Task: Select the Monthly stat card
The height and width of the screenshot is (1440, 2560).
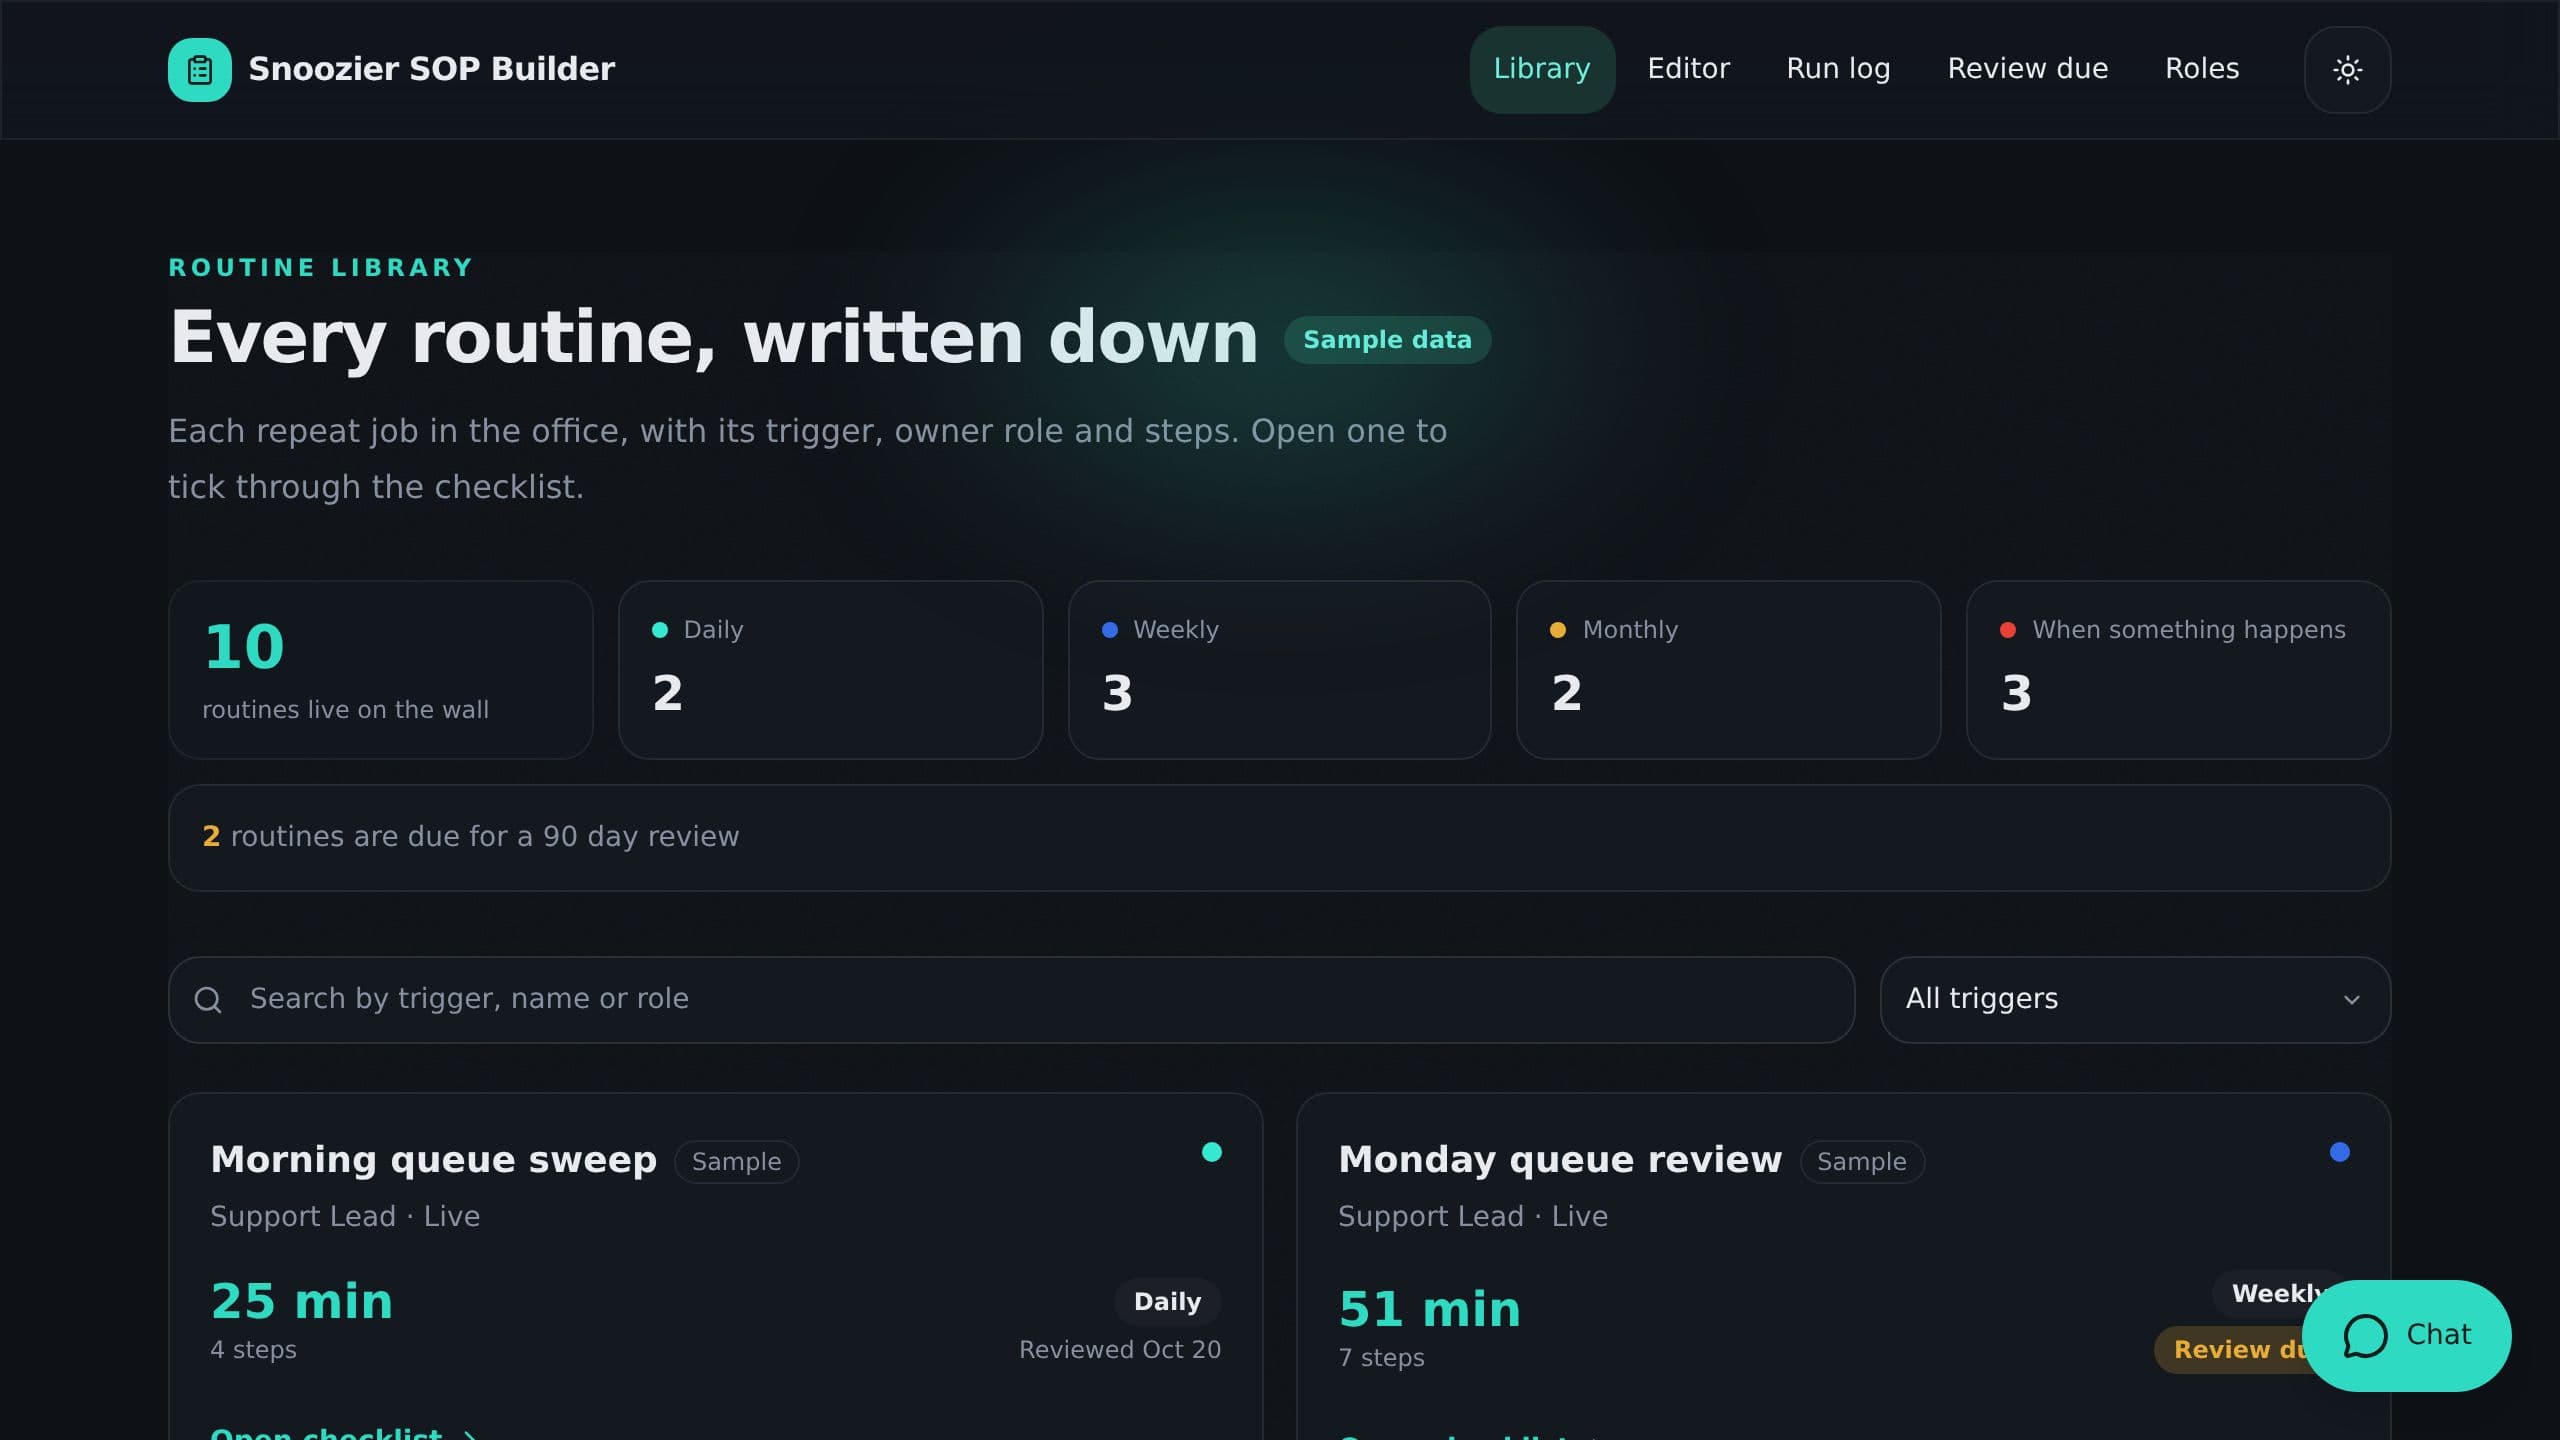Action: click(1728, 670)
